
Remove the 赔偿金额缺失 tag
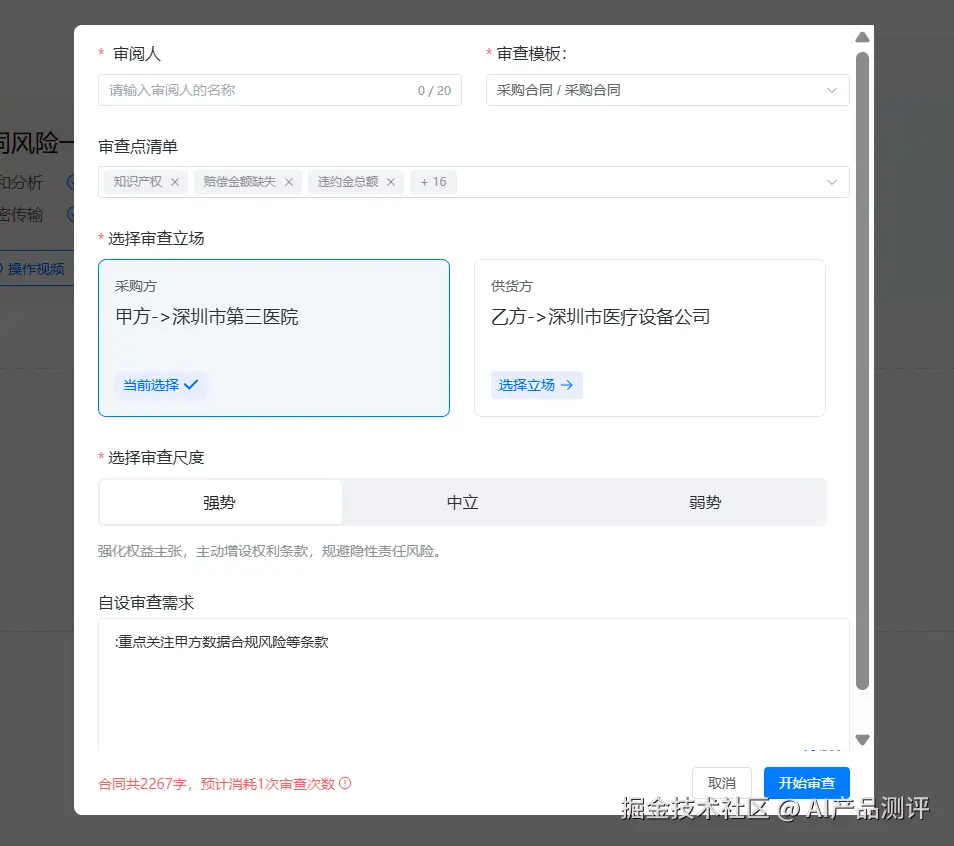tap(289, 182)
